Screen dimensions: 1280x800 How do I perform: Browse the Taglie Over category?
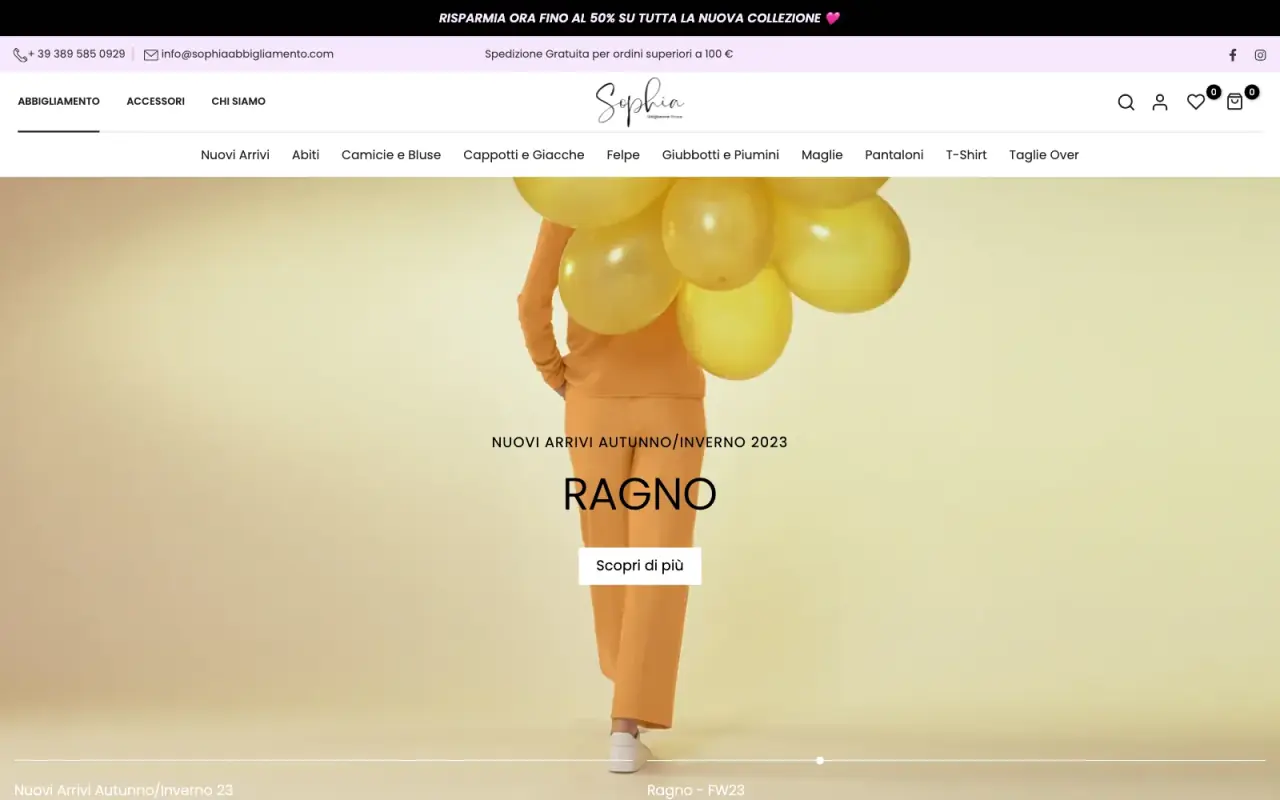1044,155
